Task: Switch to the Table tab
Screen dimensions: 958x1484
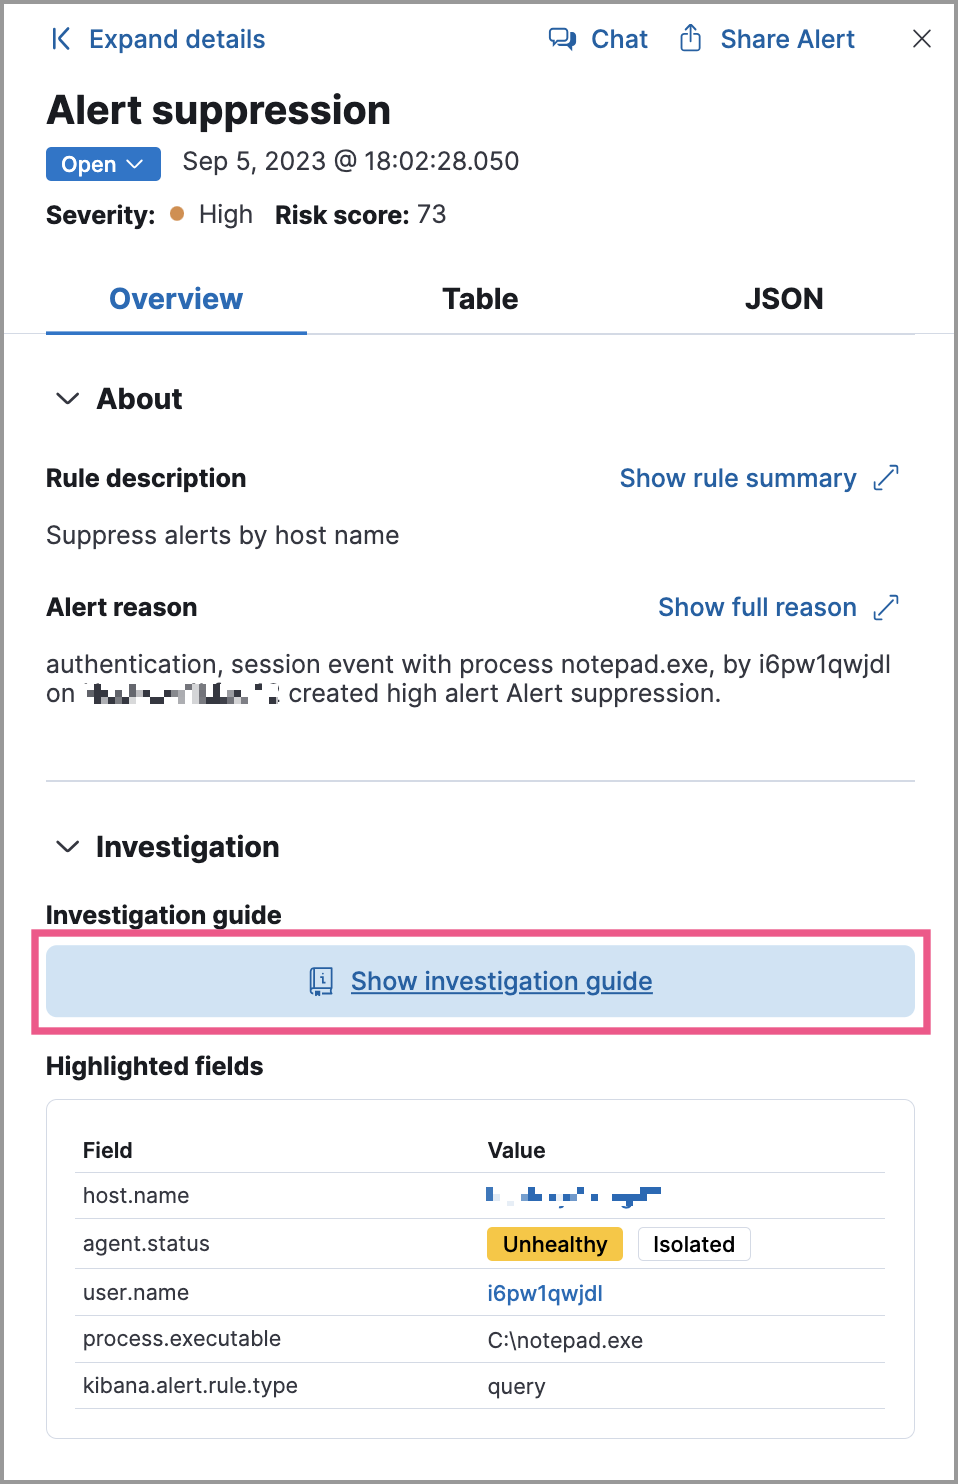Action: 480,299
